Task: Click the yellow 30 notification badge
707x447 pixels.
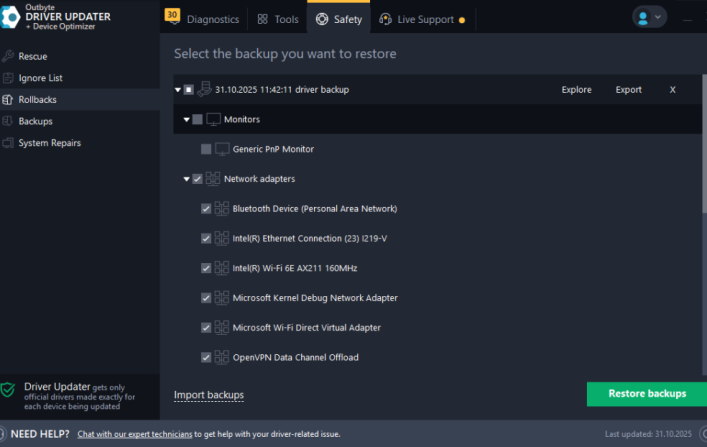Action: 172,15
